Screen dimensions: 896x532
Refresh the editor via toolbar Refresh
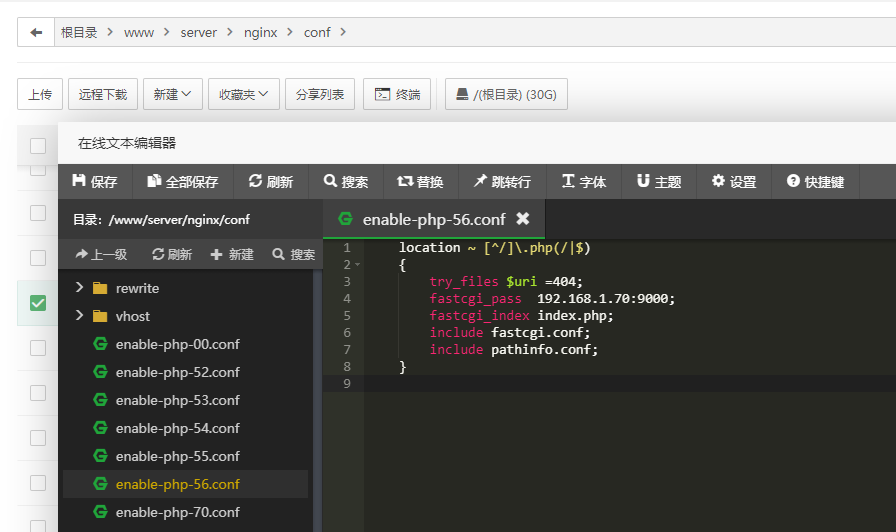pos(271,182)
